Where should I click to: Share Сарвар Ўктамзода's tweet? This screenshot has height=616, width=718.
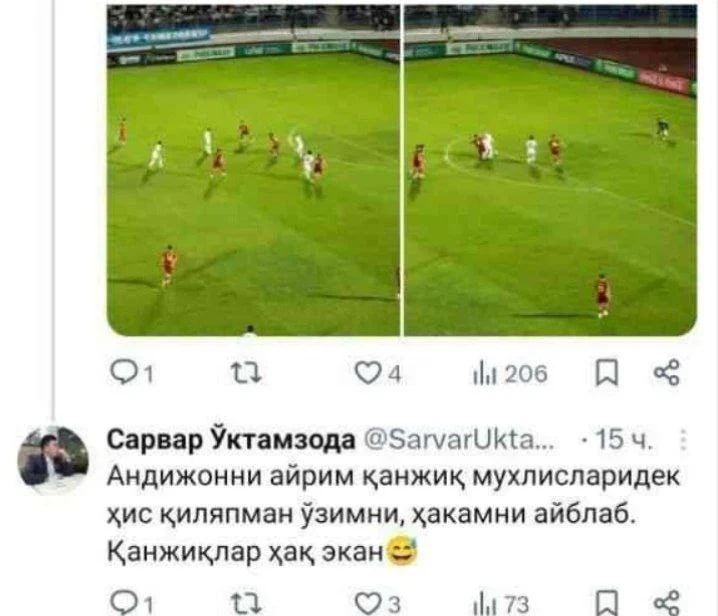[x=667, y=604]
